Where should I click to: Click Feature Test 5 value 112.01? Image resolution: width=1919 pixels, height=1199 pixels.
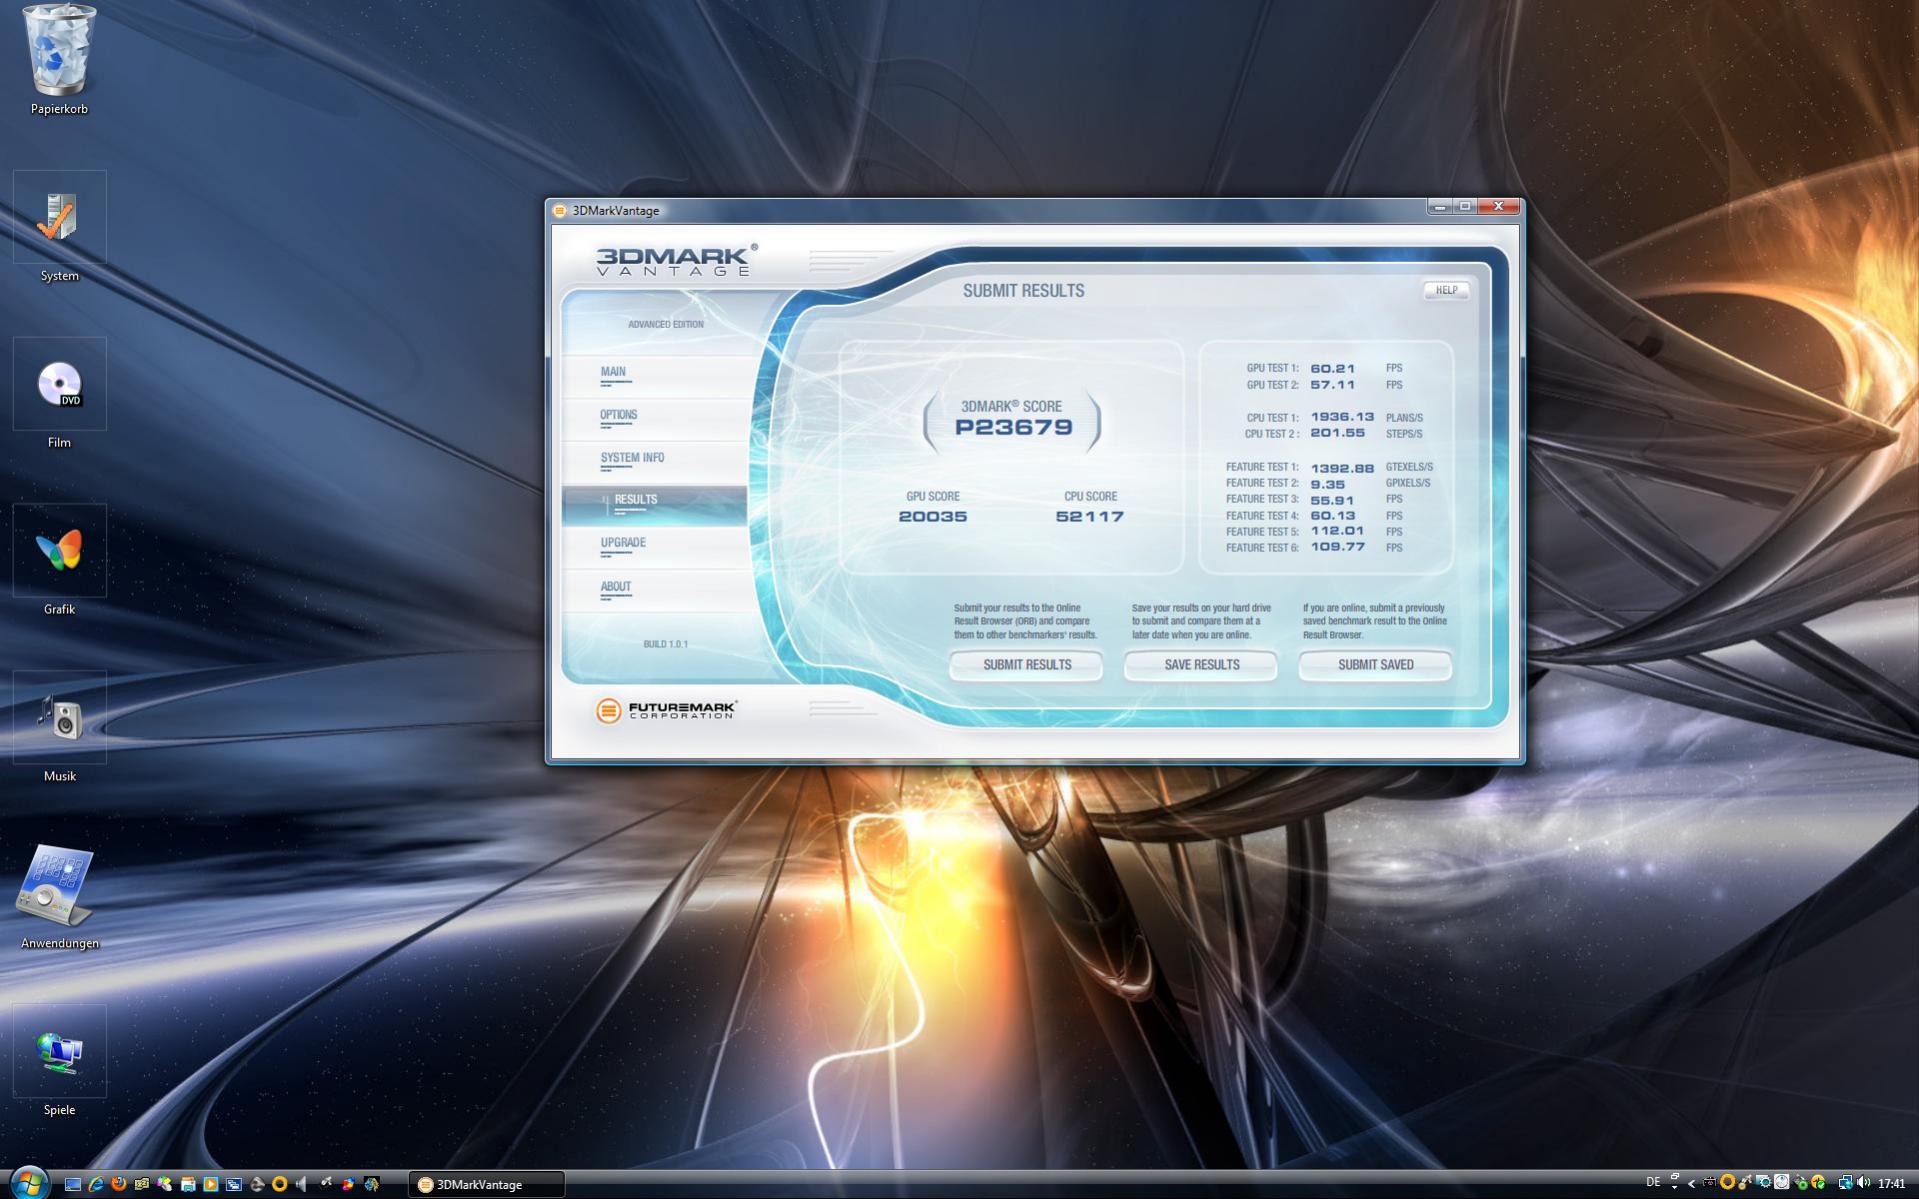(1337, 531)
